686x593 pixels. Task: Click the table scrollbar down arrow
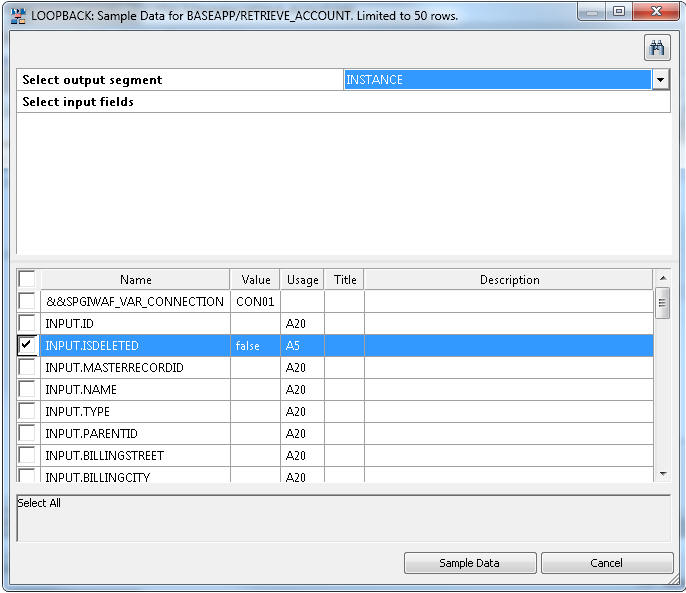click(x=663, y=474)
